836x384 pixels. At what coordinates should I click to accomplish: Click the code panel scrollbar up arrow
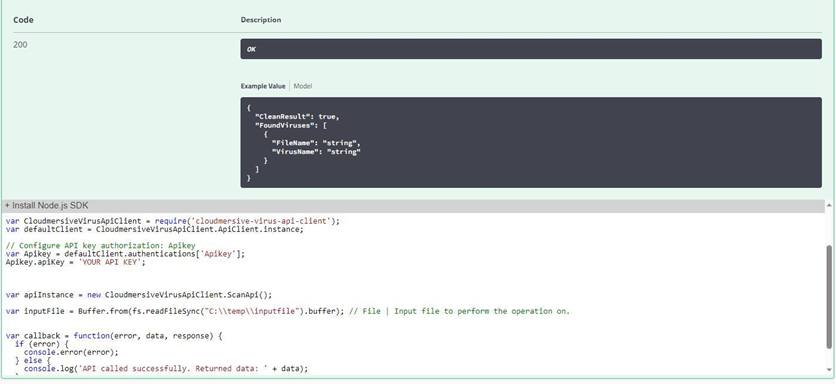[x=829, y=205]
